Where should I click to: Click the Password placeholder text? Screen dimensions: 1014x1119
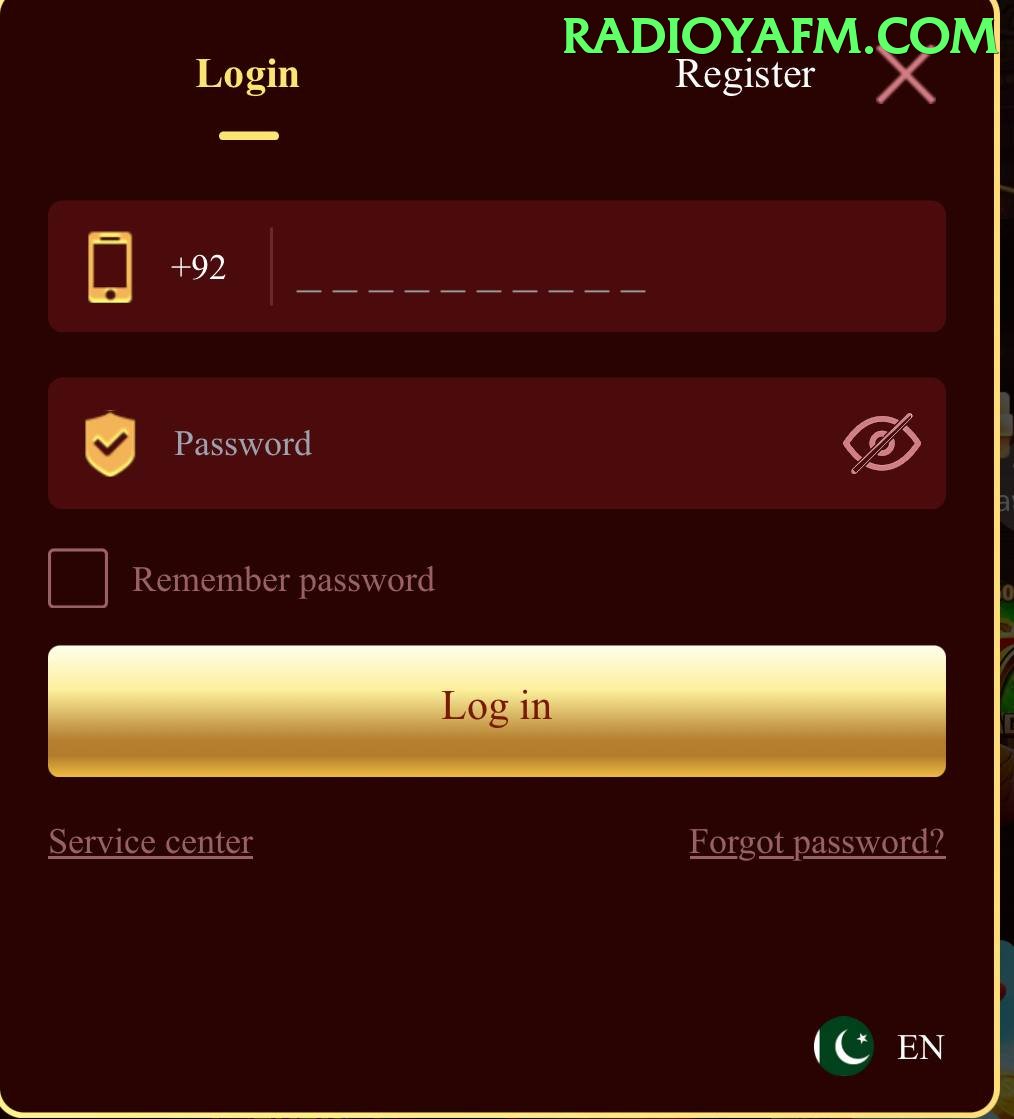pyautogui.click(x=243, y=443)
